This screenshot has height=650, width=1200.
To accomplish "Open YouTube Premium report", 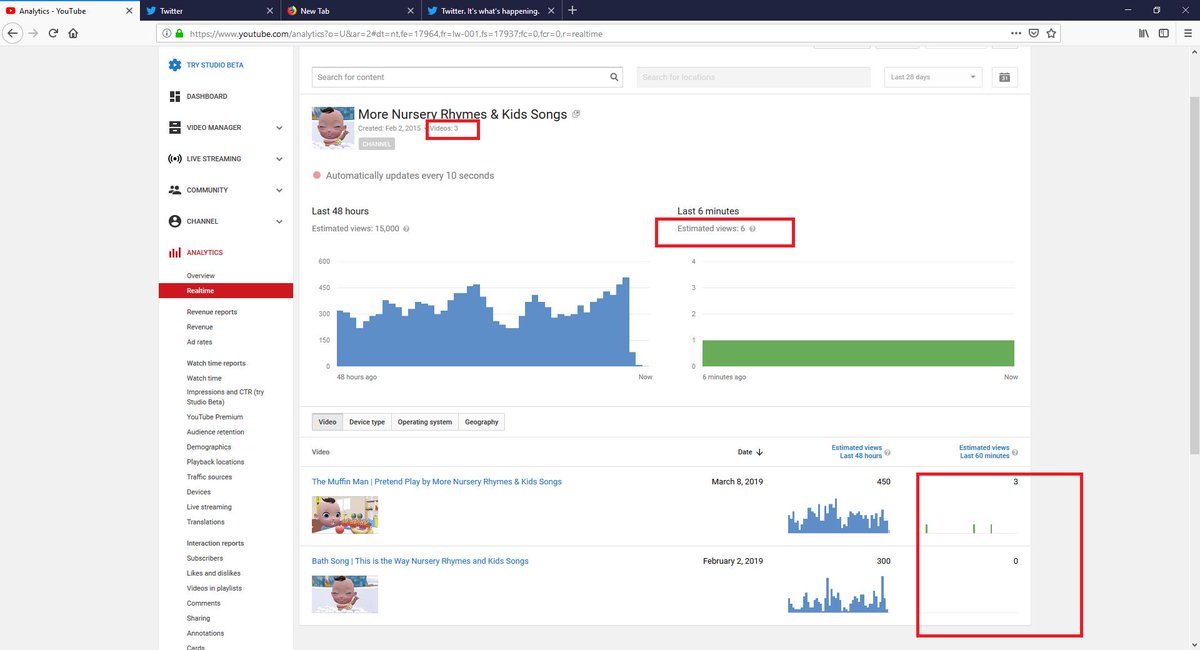I will (x=215, y=417).
